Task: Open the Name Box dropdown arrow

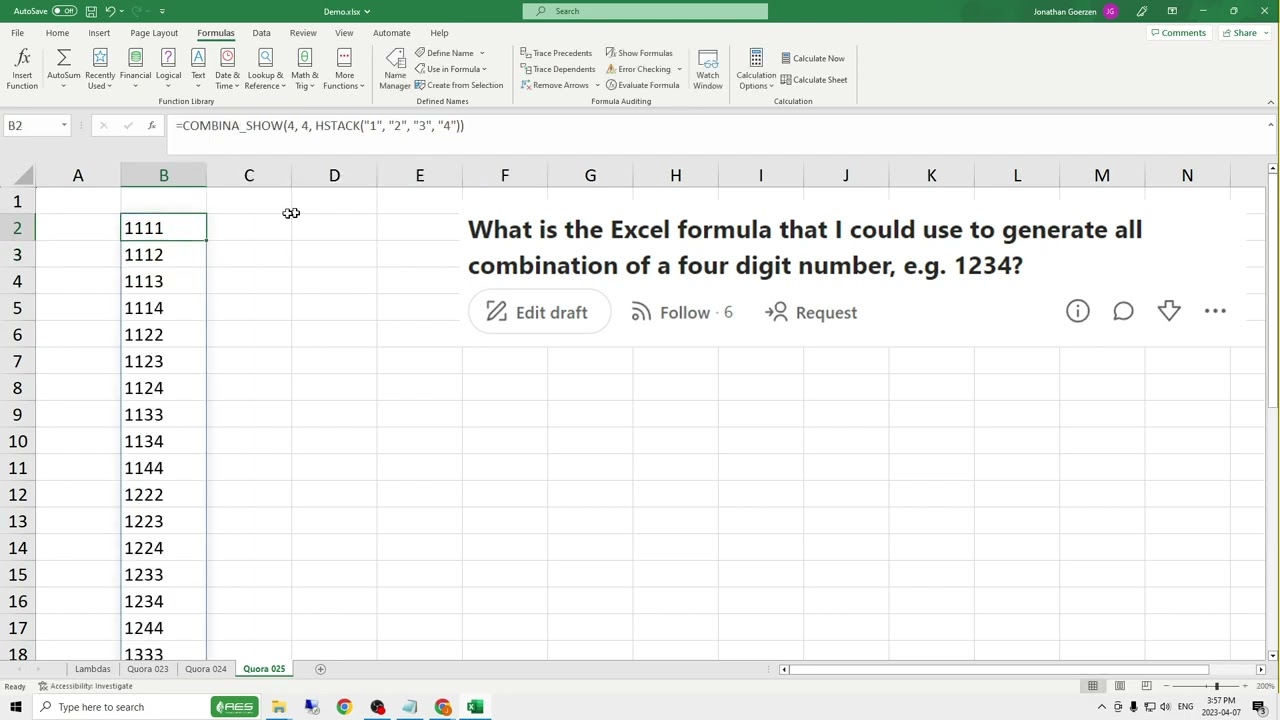Action: click(64, 126)
